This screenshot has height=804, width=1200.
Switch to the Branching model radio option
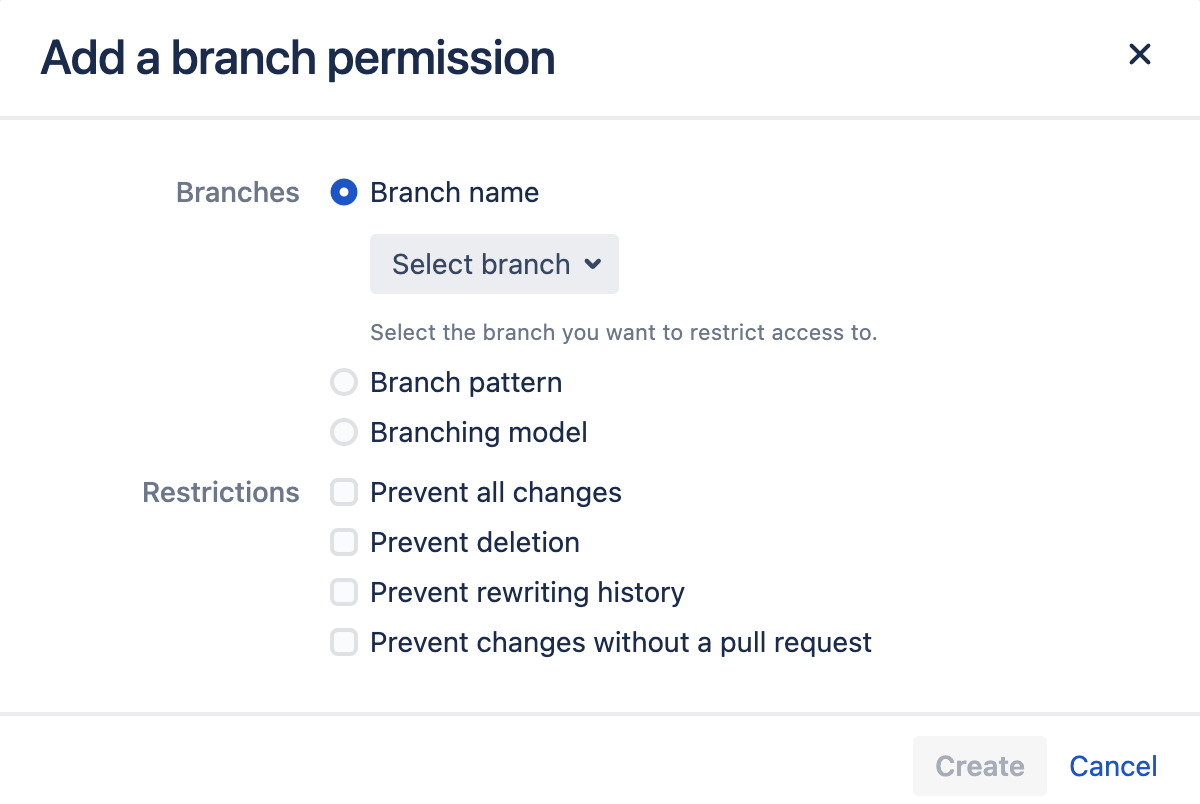coord(344,432)
